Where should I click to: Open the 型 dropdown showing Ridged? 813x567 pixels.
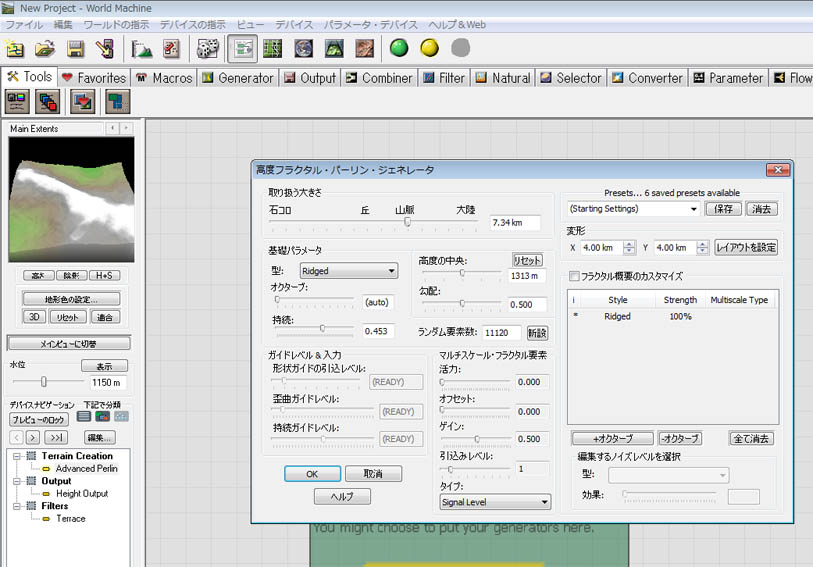[348, 271]
